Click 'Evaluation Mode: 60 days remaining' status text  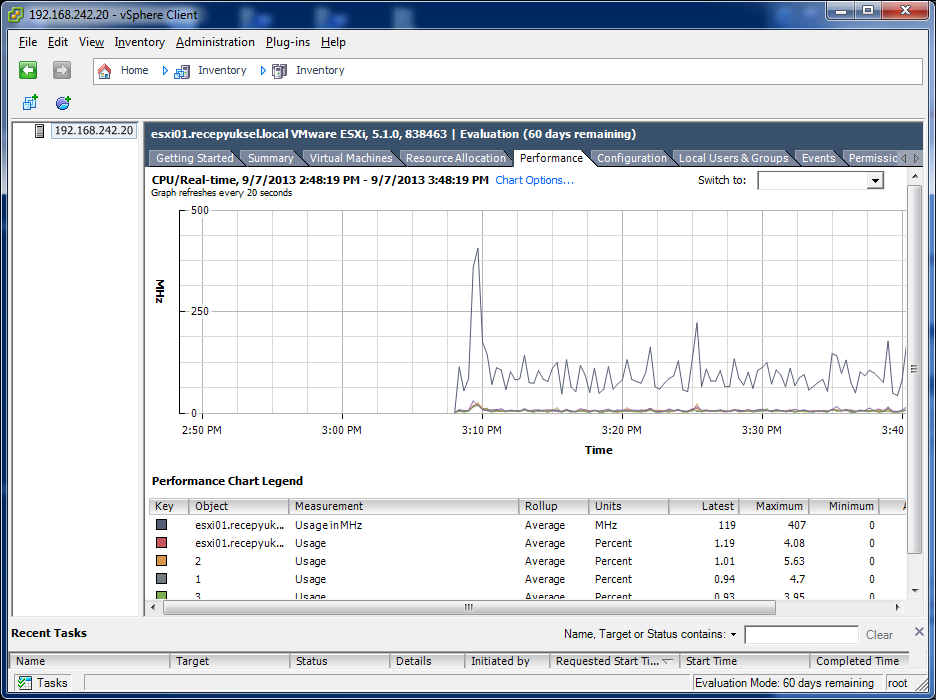[x=784, y=683]
